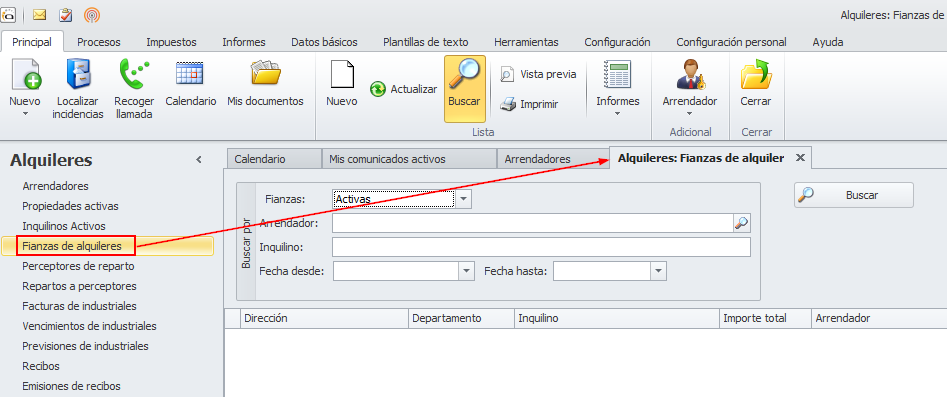Click into the Fecha desde field

click(x=396, y=271)
